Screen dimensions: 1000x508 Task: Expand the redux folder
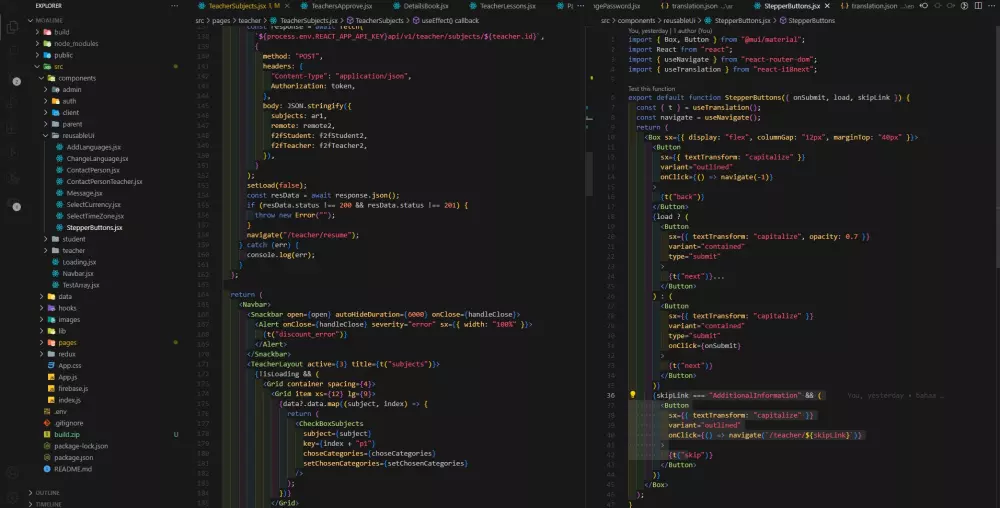[x=41, y=354]
